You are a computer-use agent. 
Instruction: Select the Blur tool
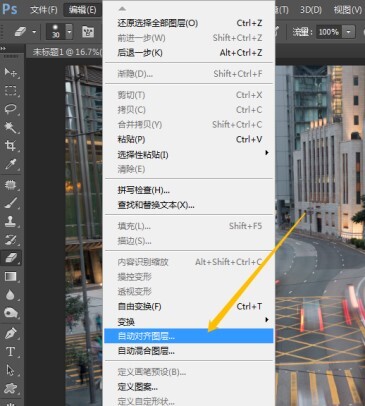coord(11,295)
